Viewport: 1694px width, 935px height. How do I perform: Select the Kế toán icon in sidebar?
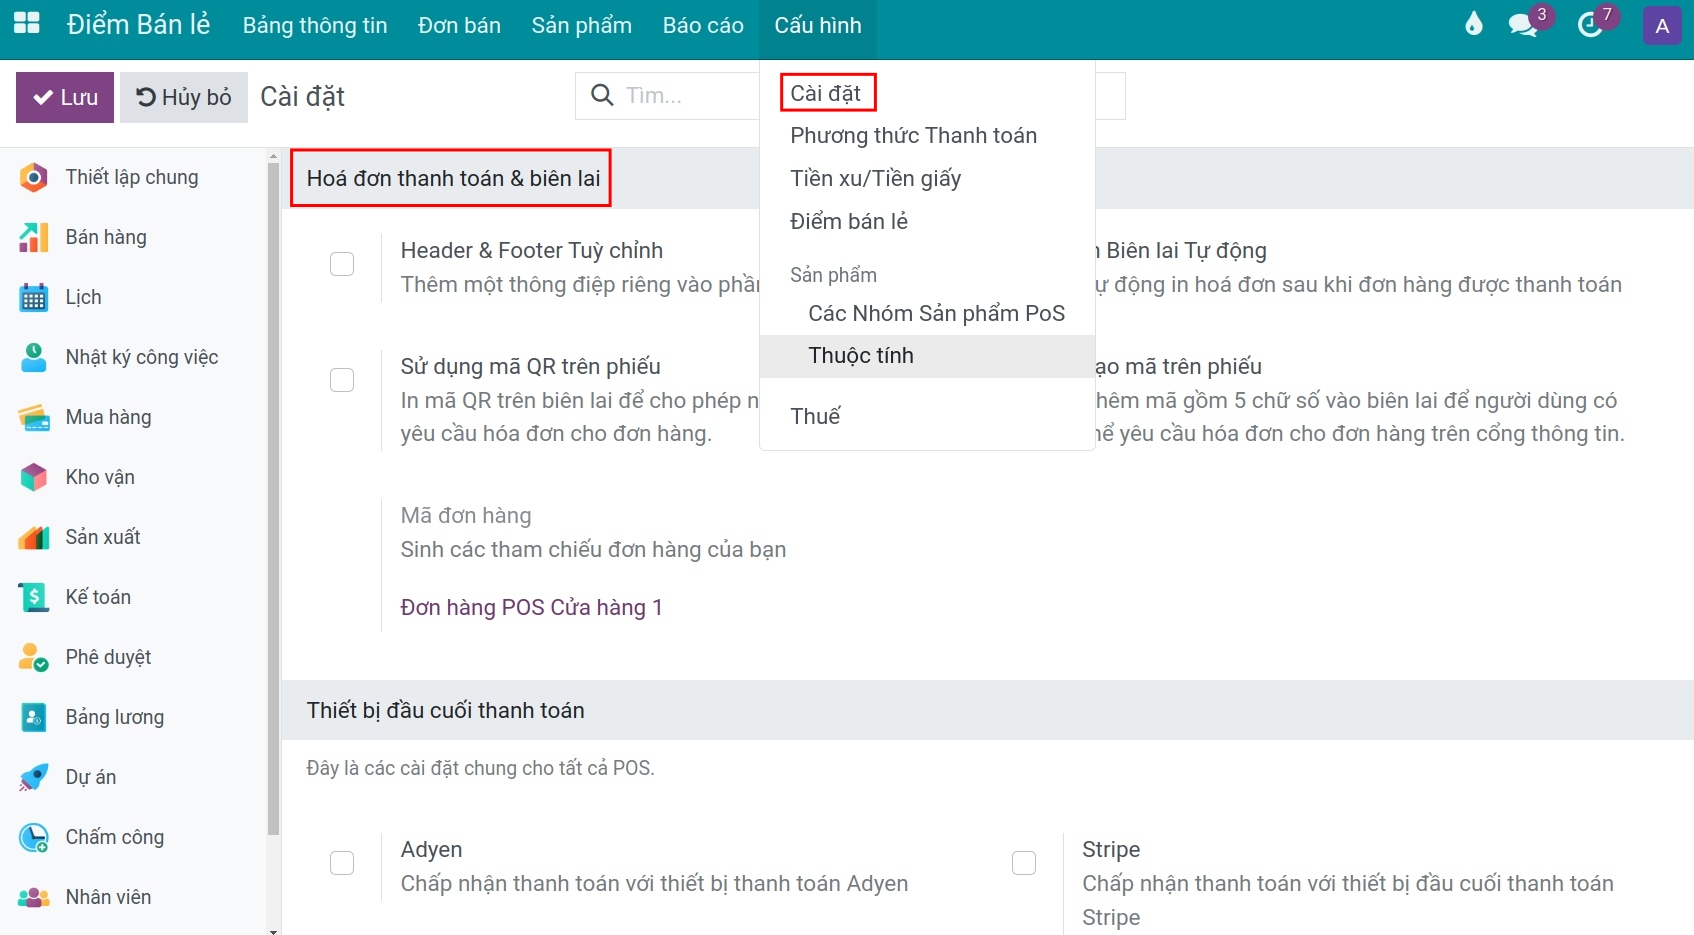pyautogui.click(x=34, y=598)
